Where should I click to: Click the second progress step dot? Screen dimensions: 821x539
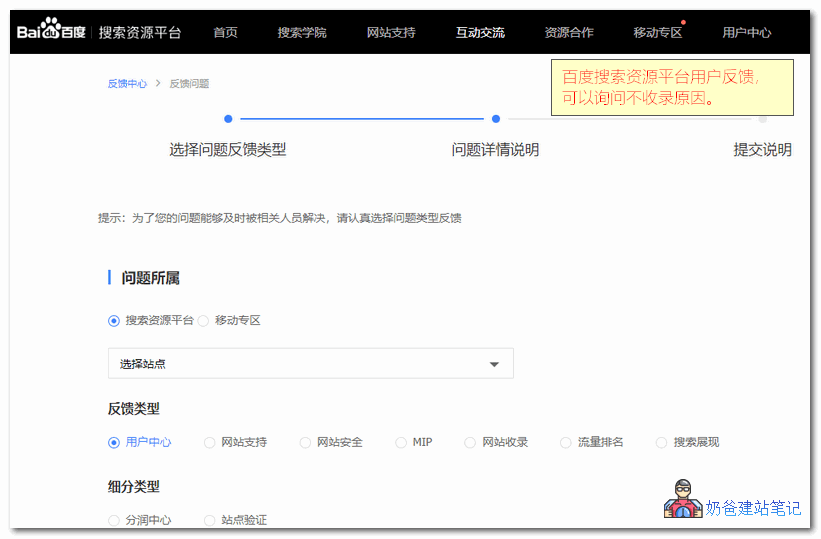pos(496,119)
